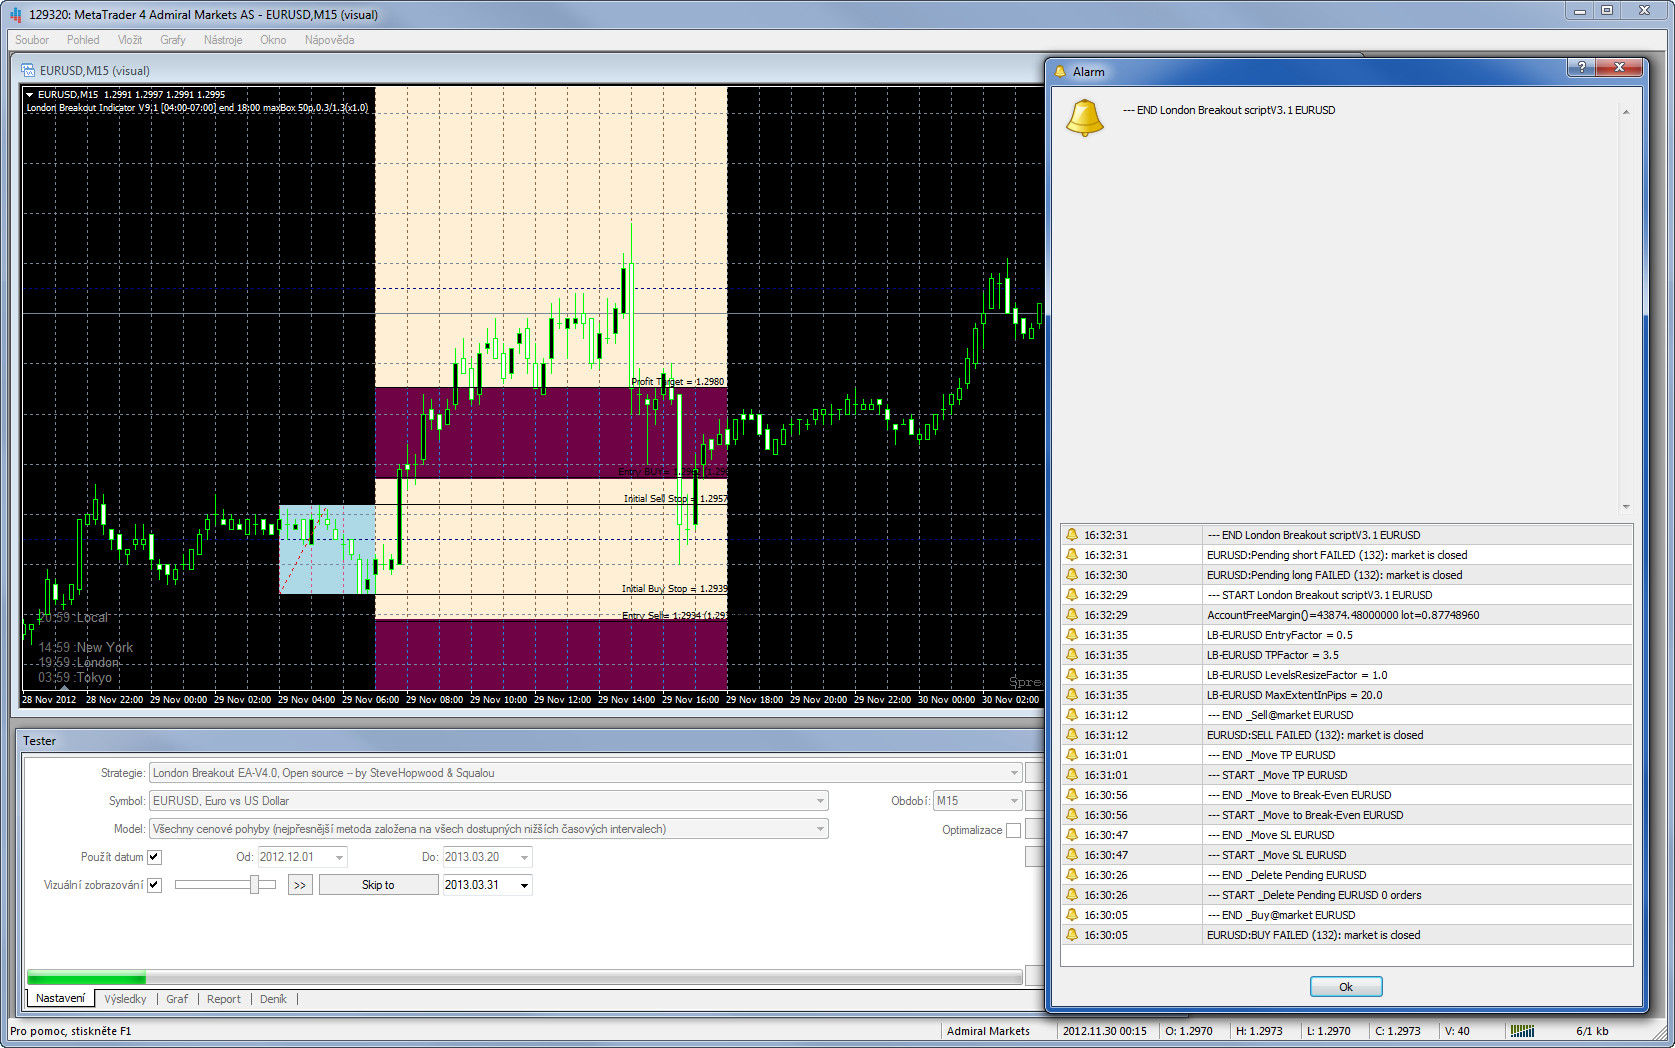
Task: Toggle the Použít datum checkbox
Action: [x=154, y=857]
